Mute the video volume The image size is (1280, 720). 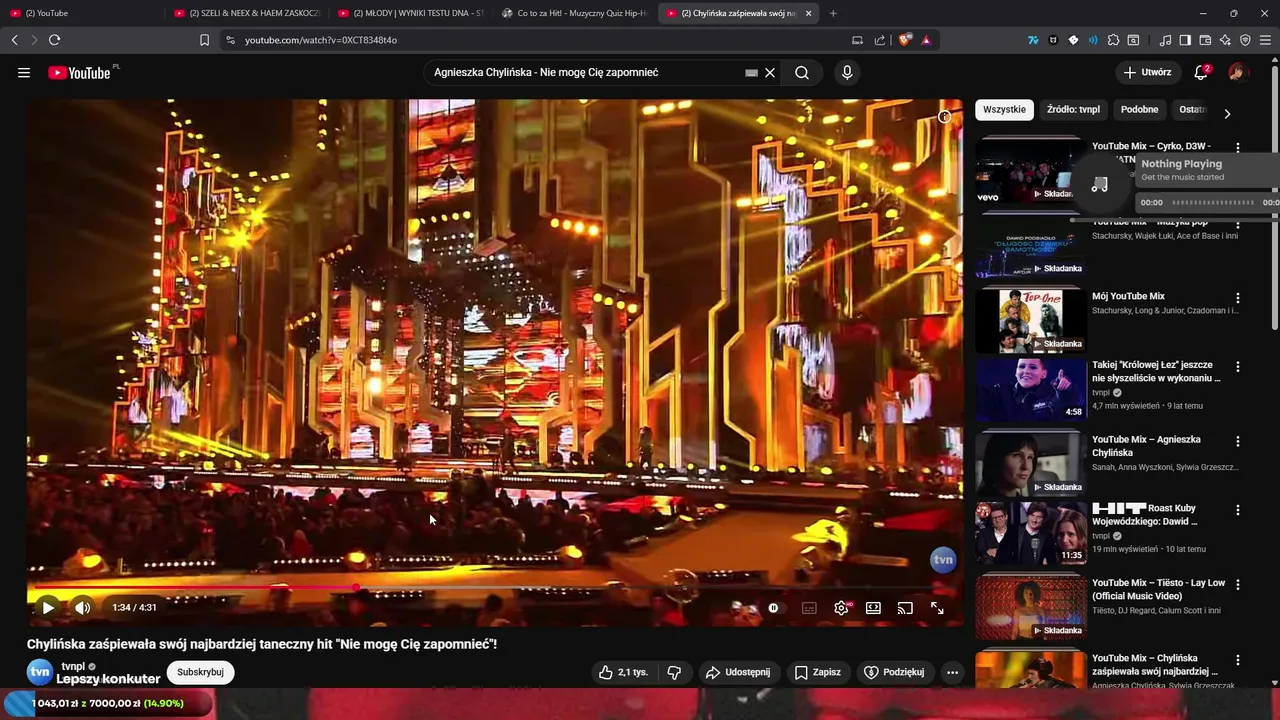click(82, 607)
